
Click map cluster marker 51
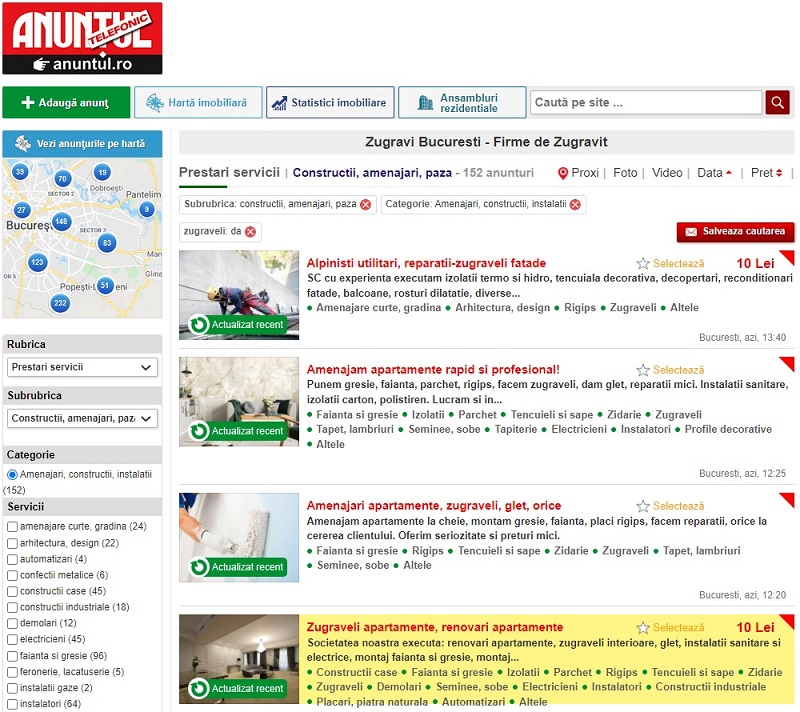click(x=105, y=285)
